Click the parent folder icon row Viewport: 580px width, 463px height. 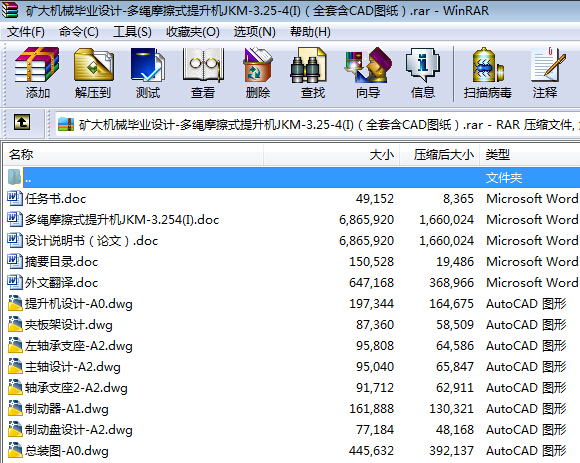coord(14,177)
